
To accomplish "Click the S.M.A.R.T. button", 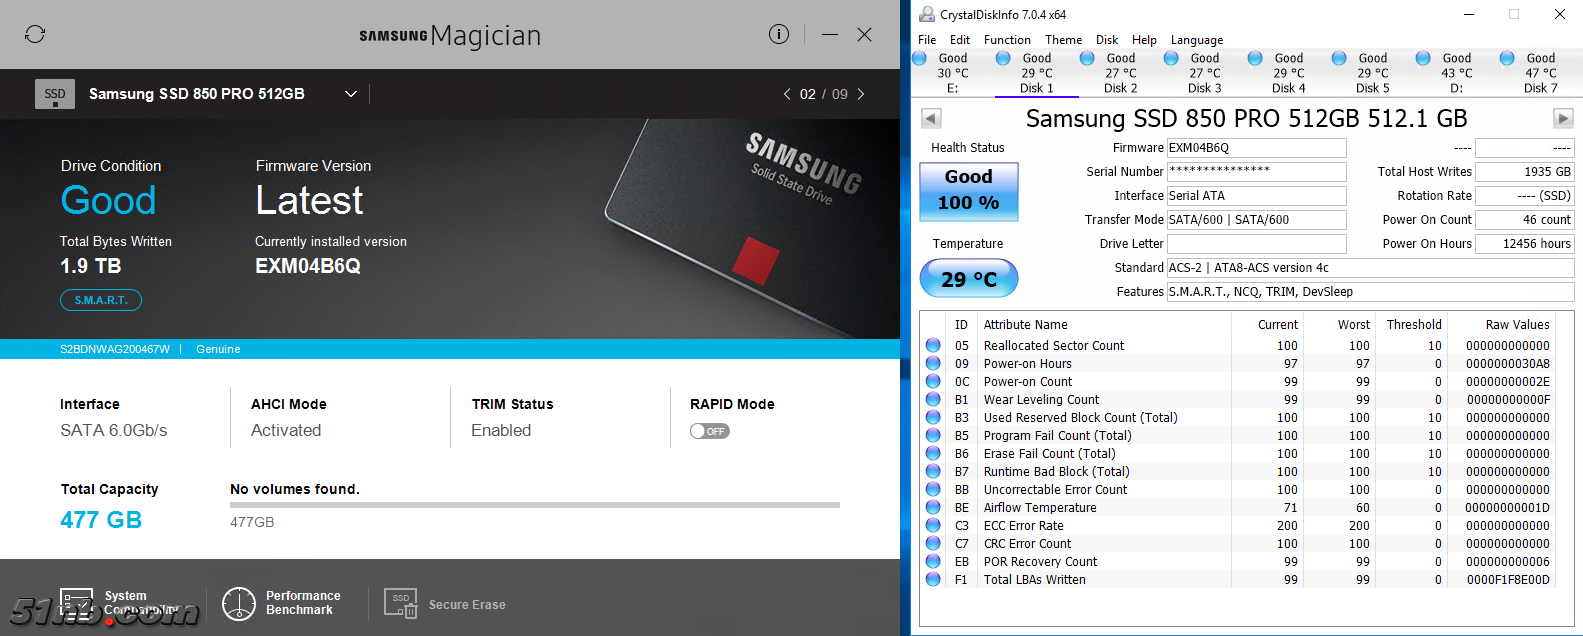I will point(101,300).
